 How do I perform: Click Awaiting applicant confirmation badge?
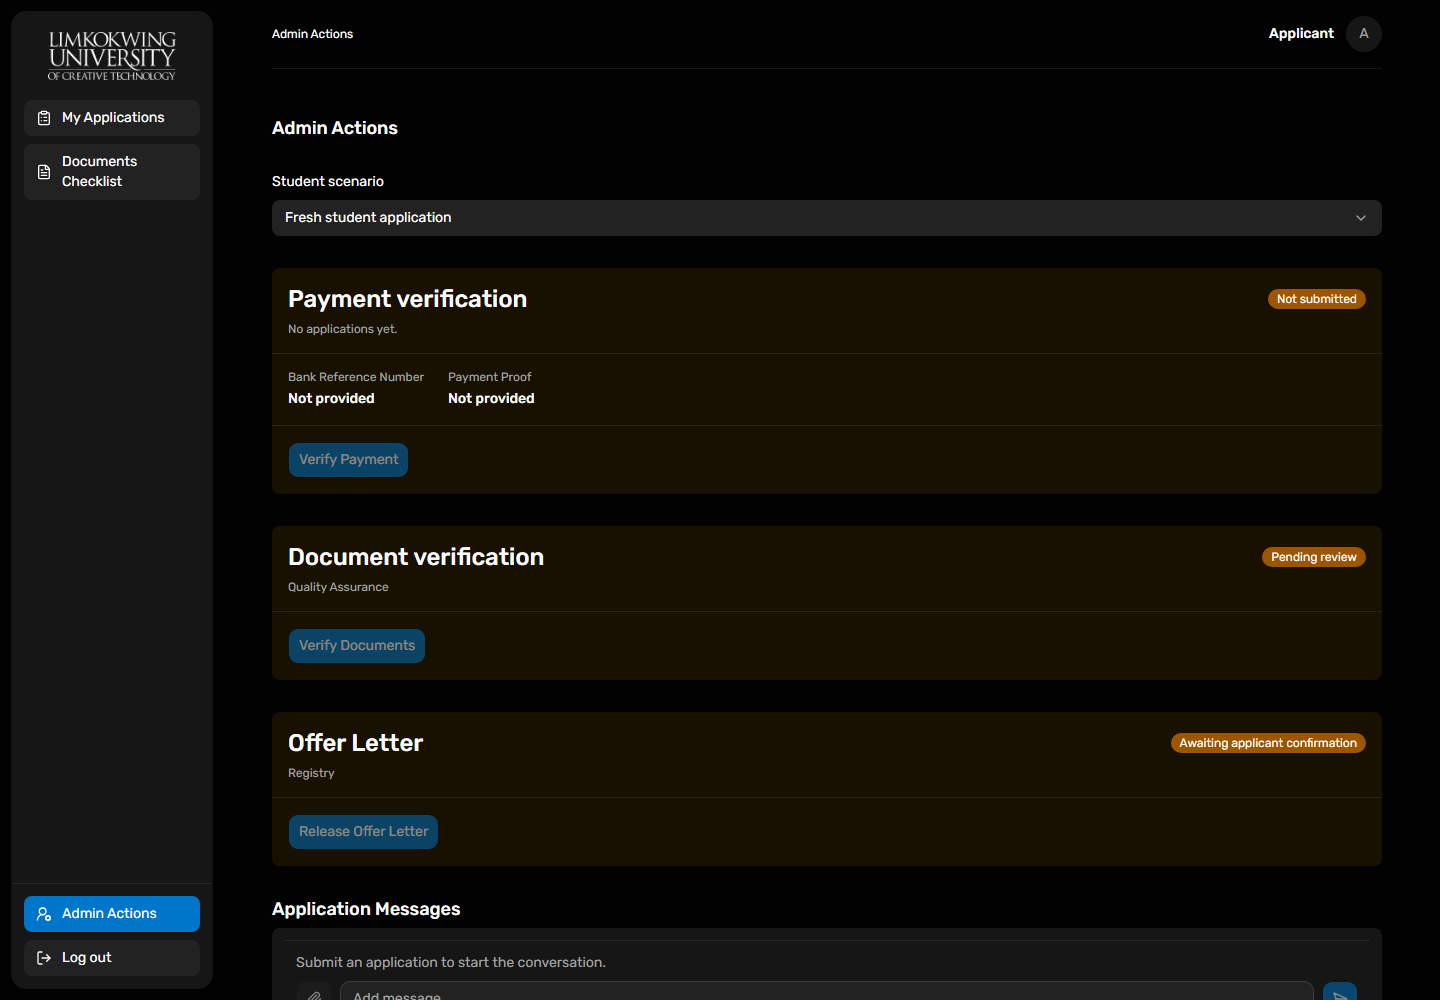[x=1268, y=743]
